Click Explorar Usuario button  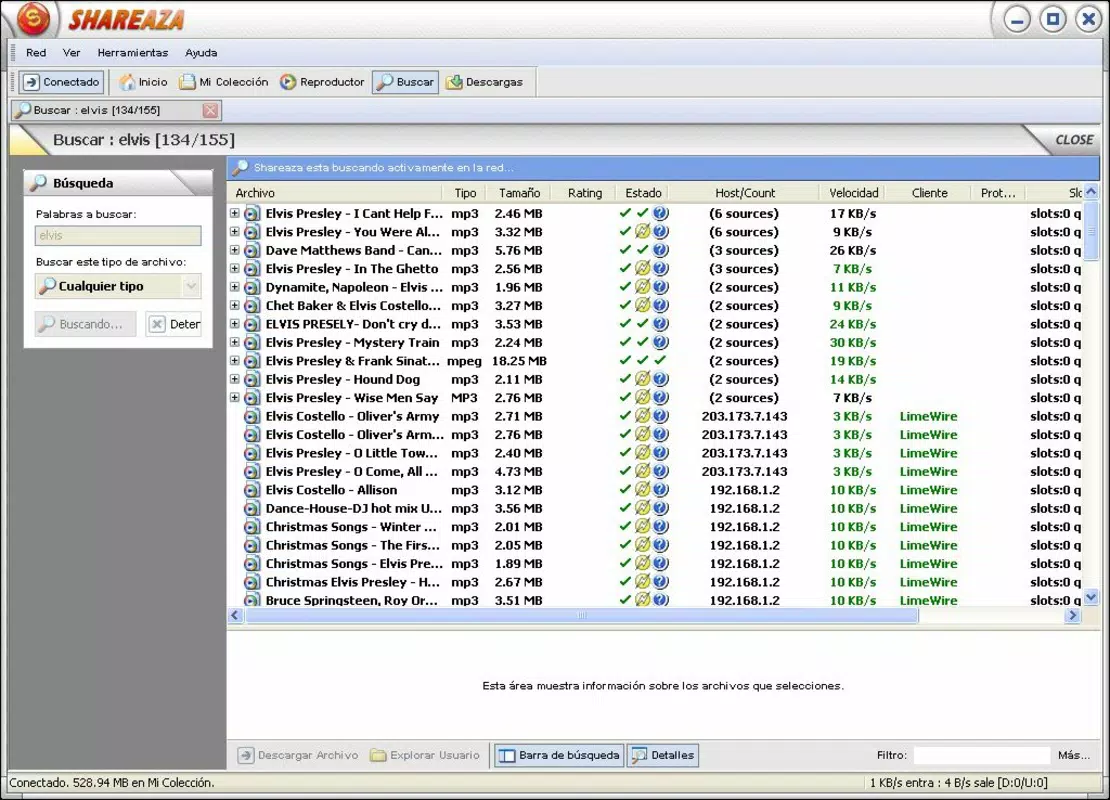[425, 755]
